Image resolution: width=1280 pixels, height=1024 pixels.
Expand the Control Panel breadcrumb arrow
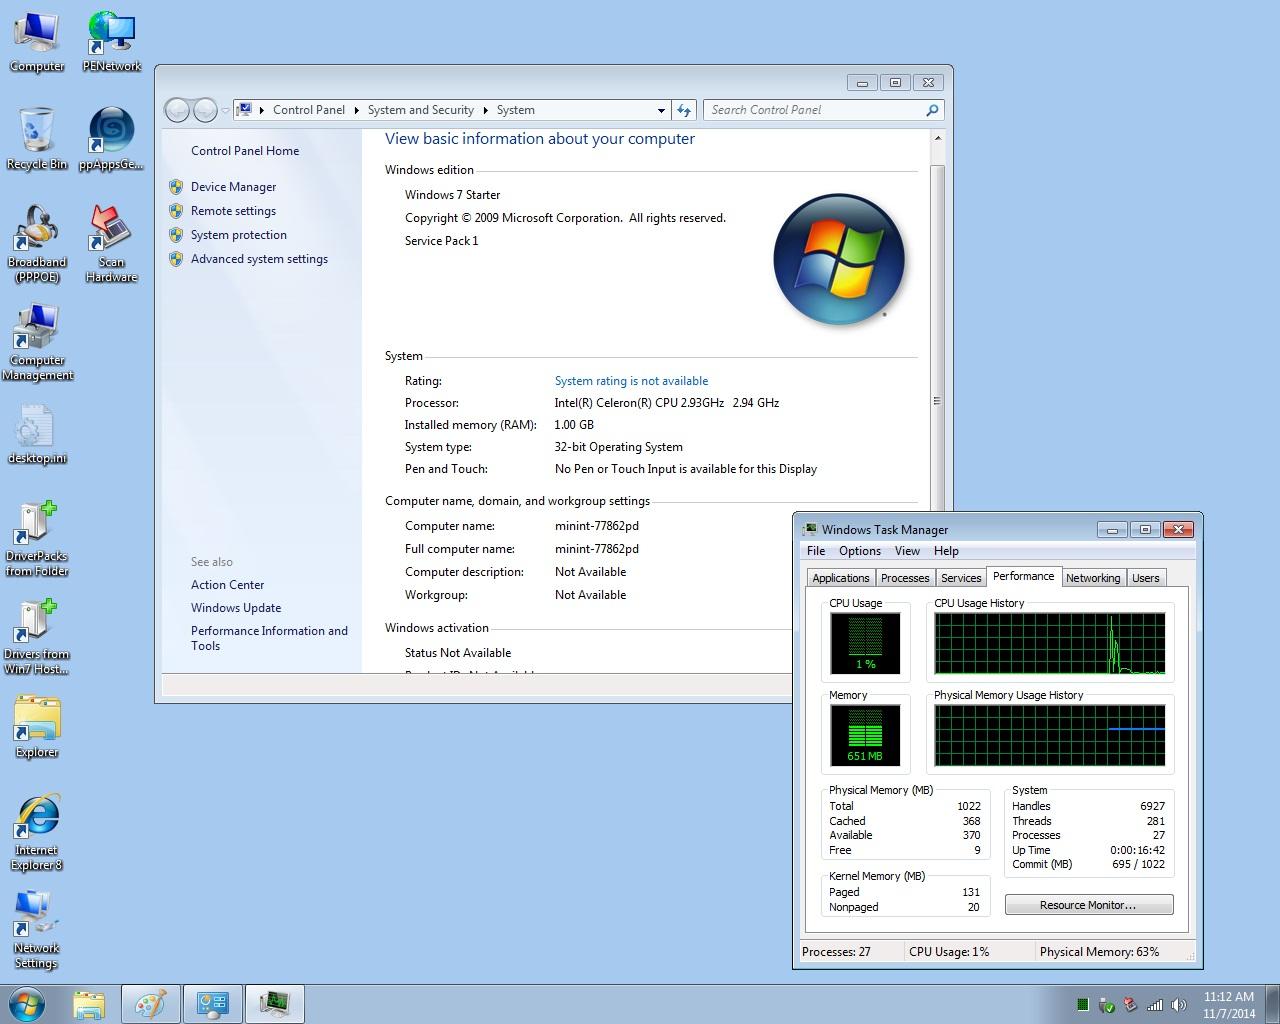click(356, 110)
